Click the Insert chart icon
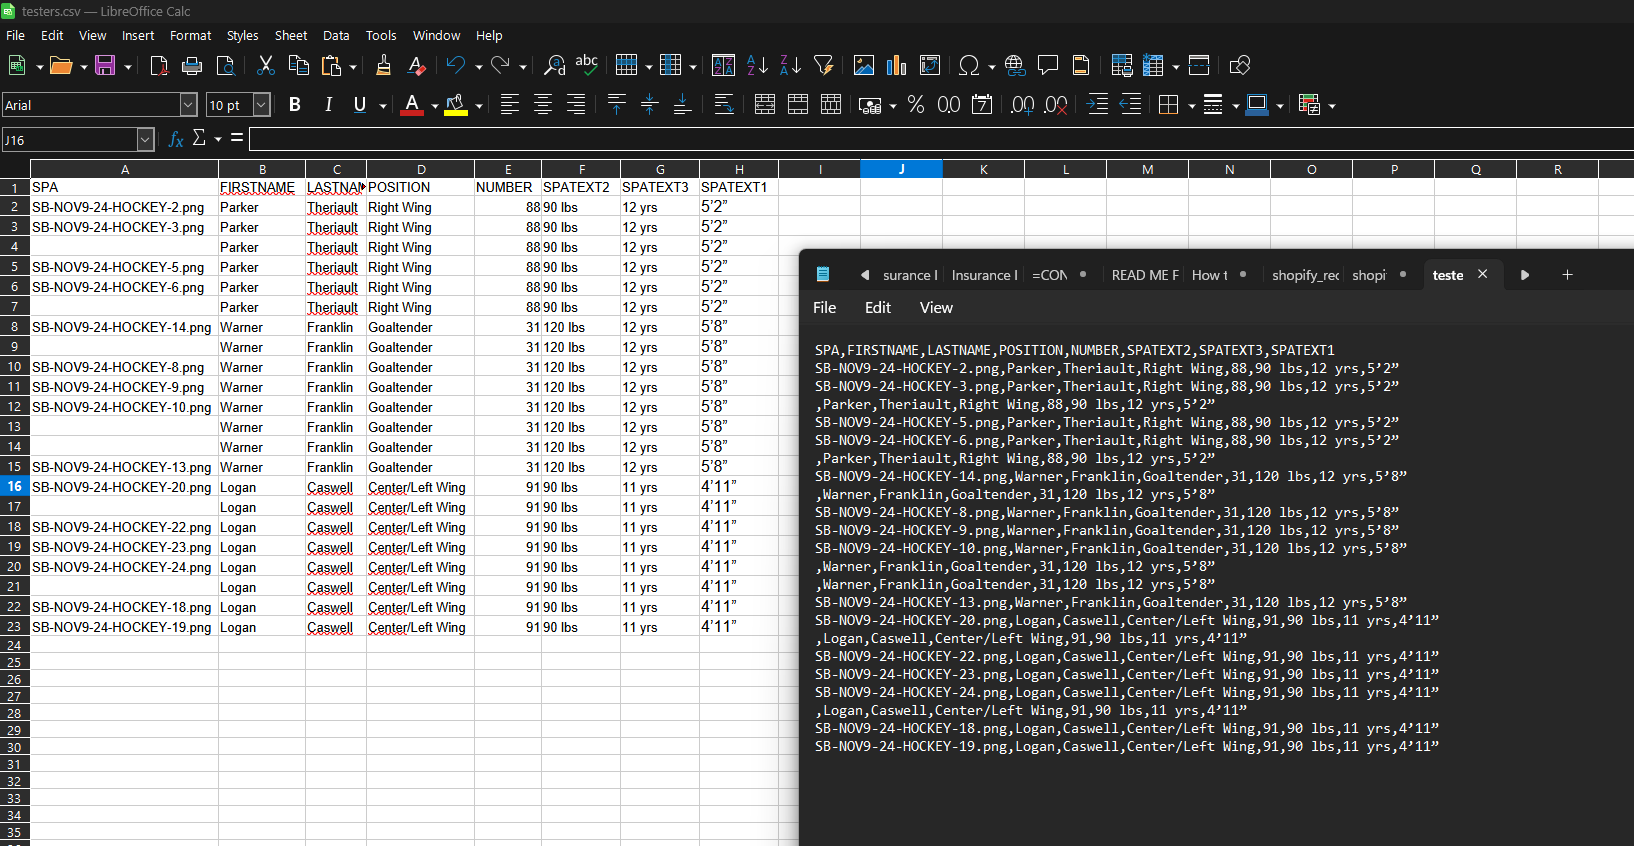This screenshot has height=846, width=1634. click(897, 66)
